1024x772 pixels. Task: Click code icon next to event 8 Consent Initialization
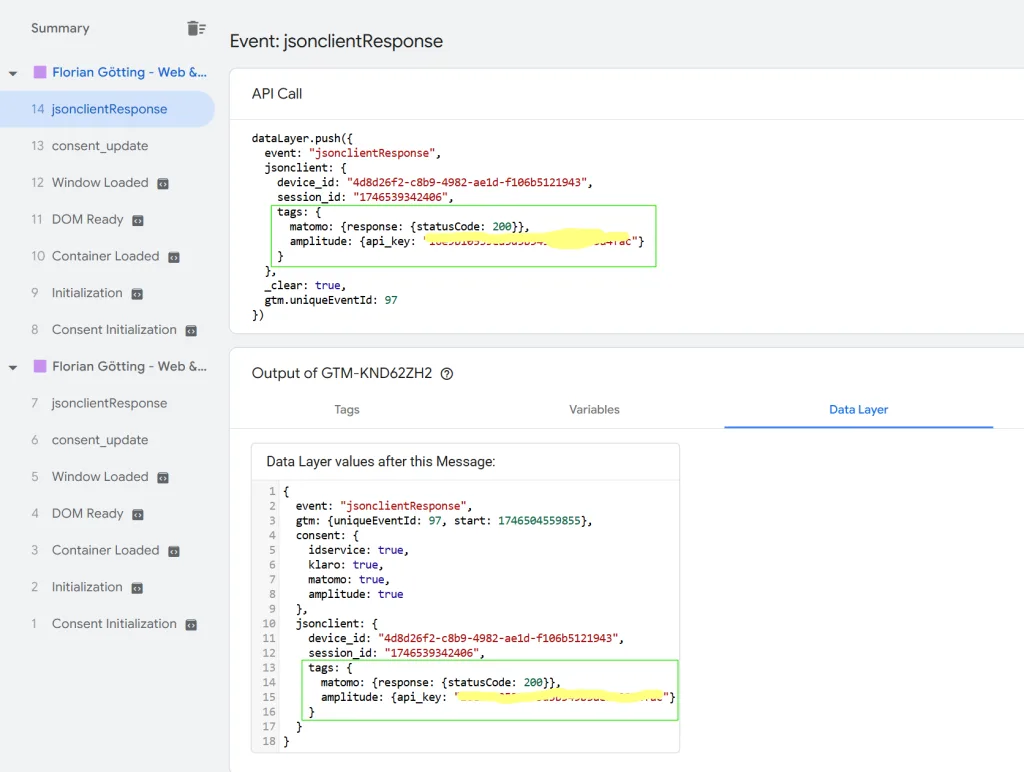[191, 330]
